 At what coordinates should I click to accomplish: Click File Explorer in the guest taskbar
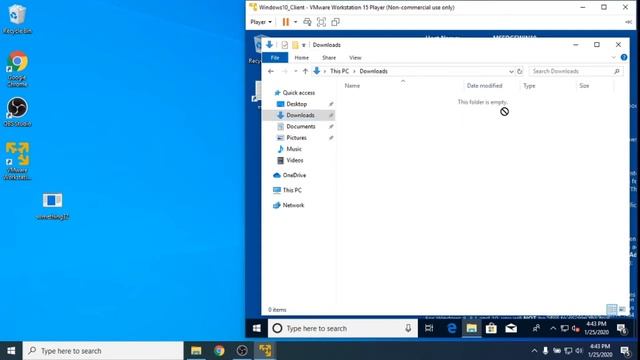(x=471, y=328)
